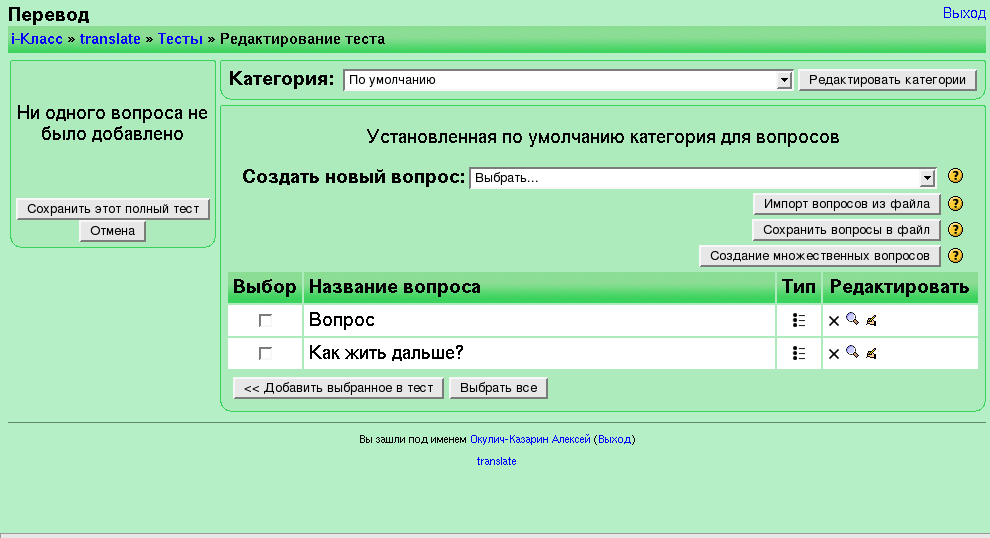Delete the question named "Вопрос"

click(833, 321)
